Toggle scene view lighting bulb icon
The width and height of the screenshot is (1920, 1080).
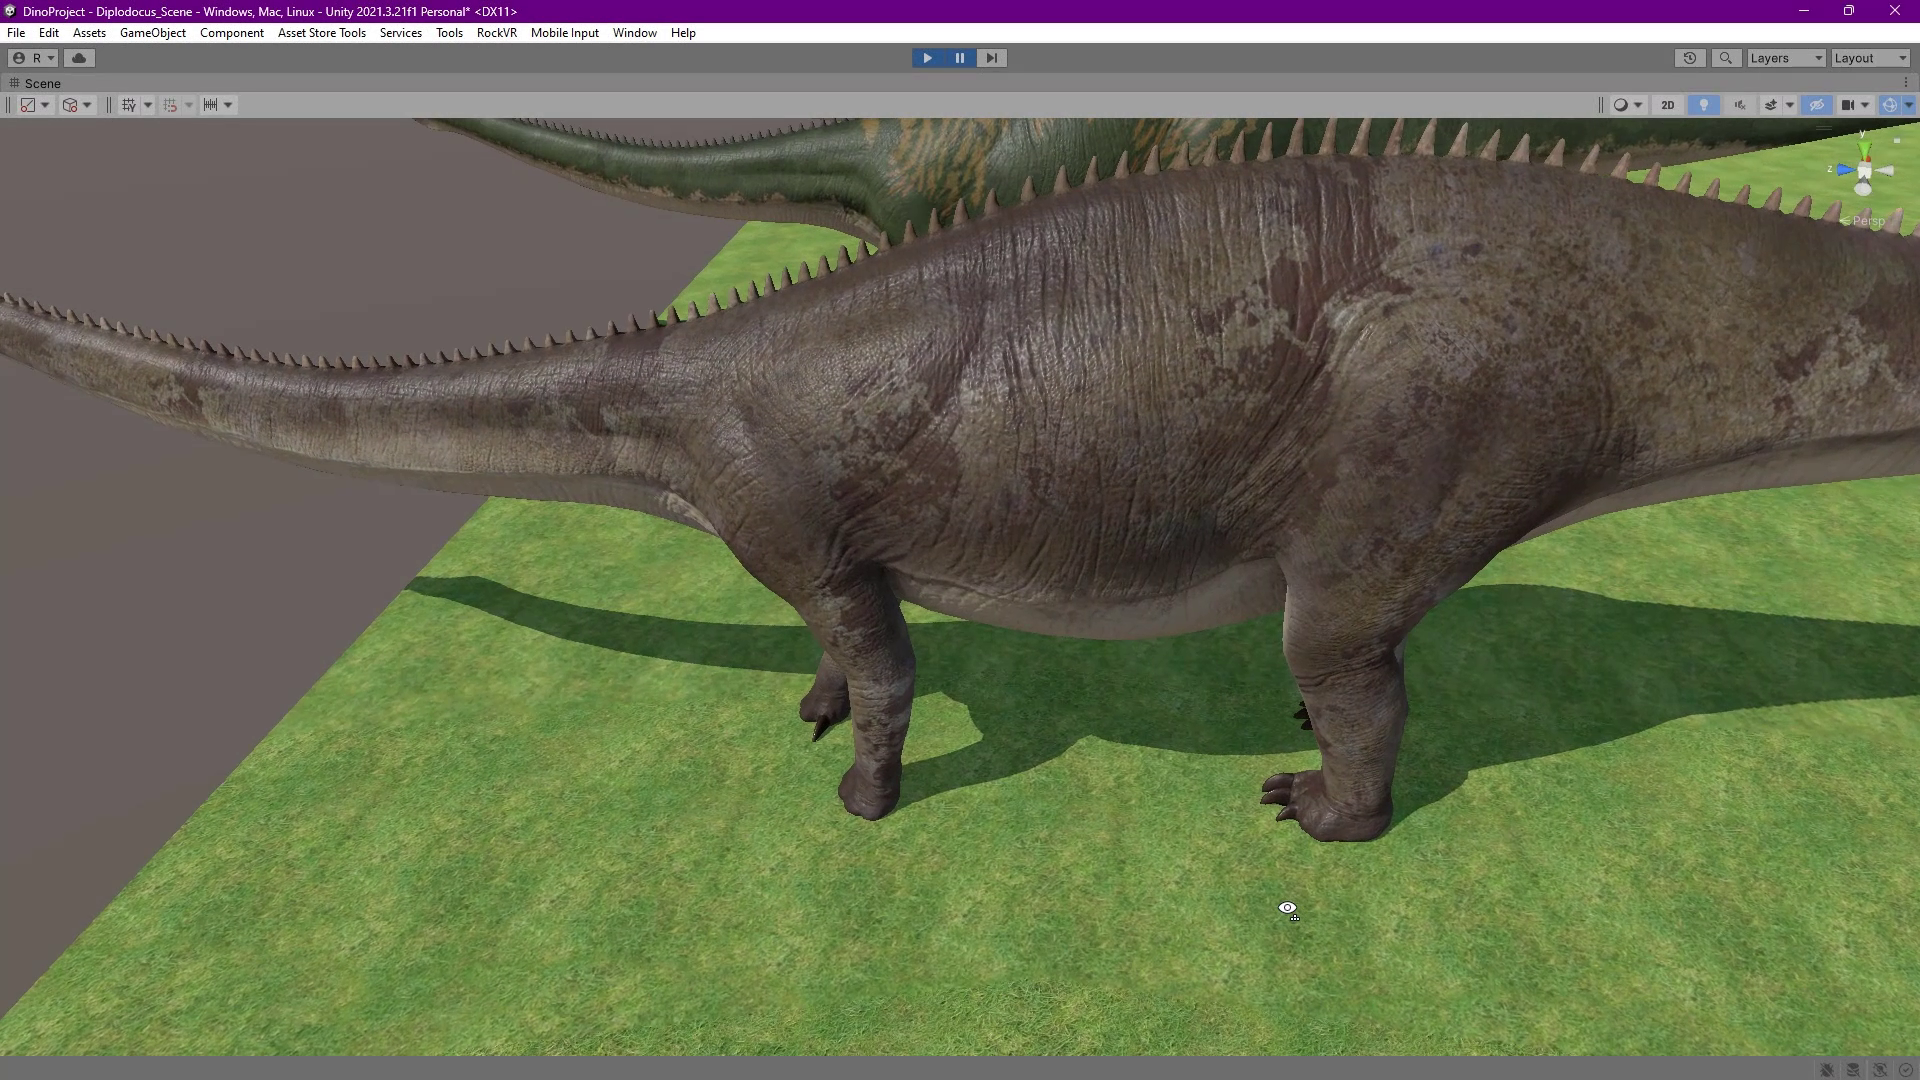point(1703,105)
